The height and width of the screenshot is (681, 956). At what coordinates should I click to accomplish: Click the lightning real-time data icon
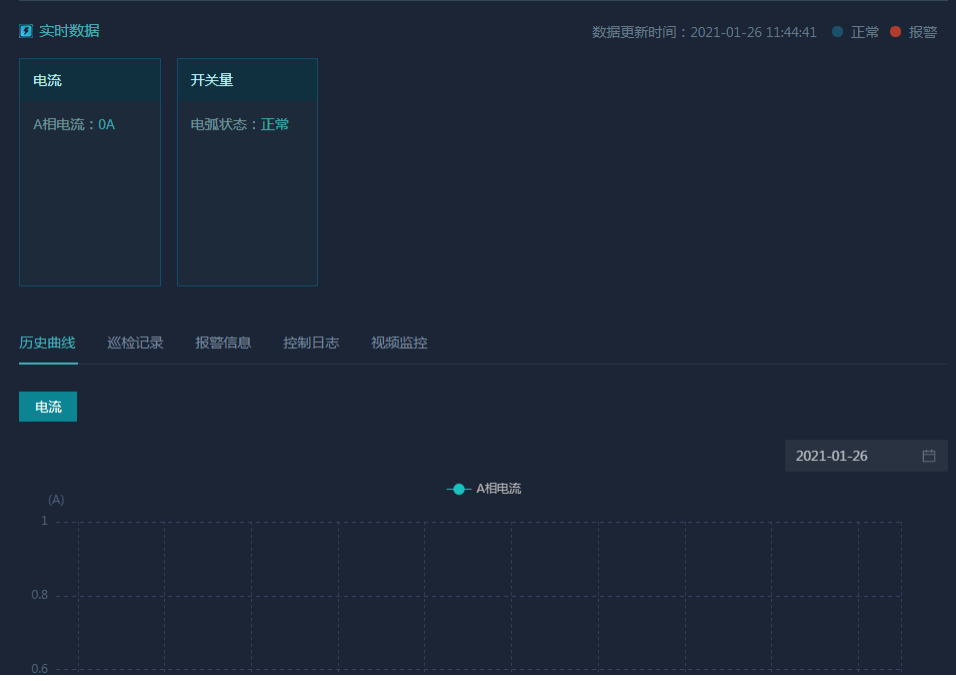coord(26,31)
